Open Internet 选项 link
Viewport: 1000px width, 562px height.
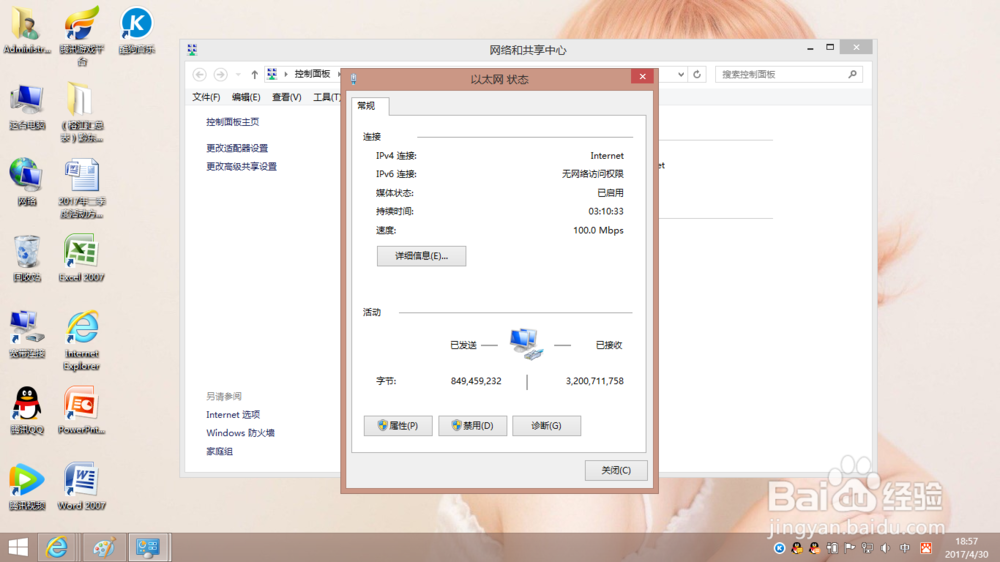233,415
